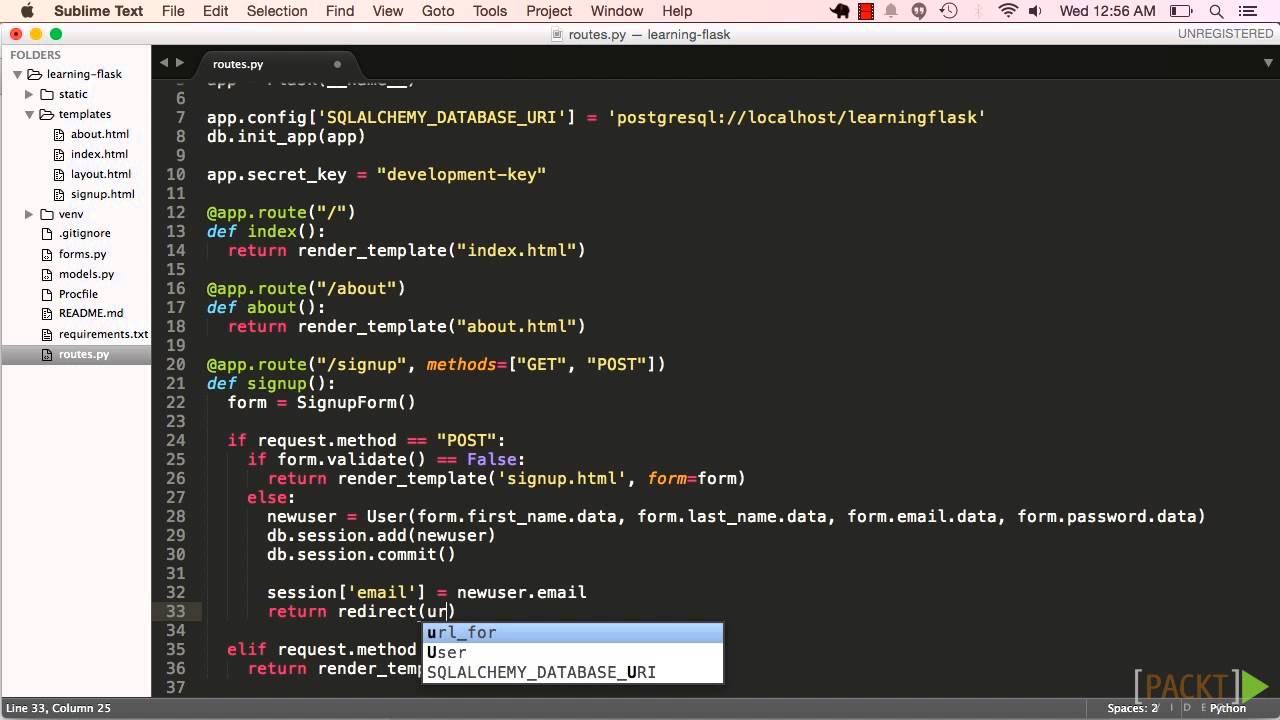This screenshot has width=1280, height=720.
Task: Click the Time Machine clock icon
Action: [948, 11]
